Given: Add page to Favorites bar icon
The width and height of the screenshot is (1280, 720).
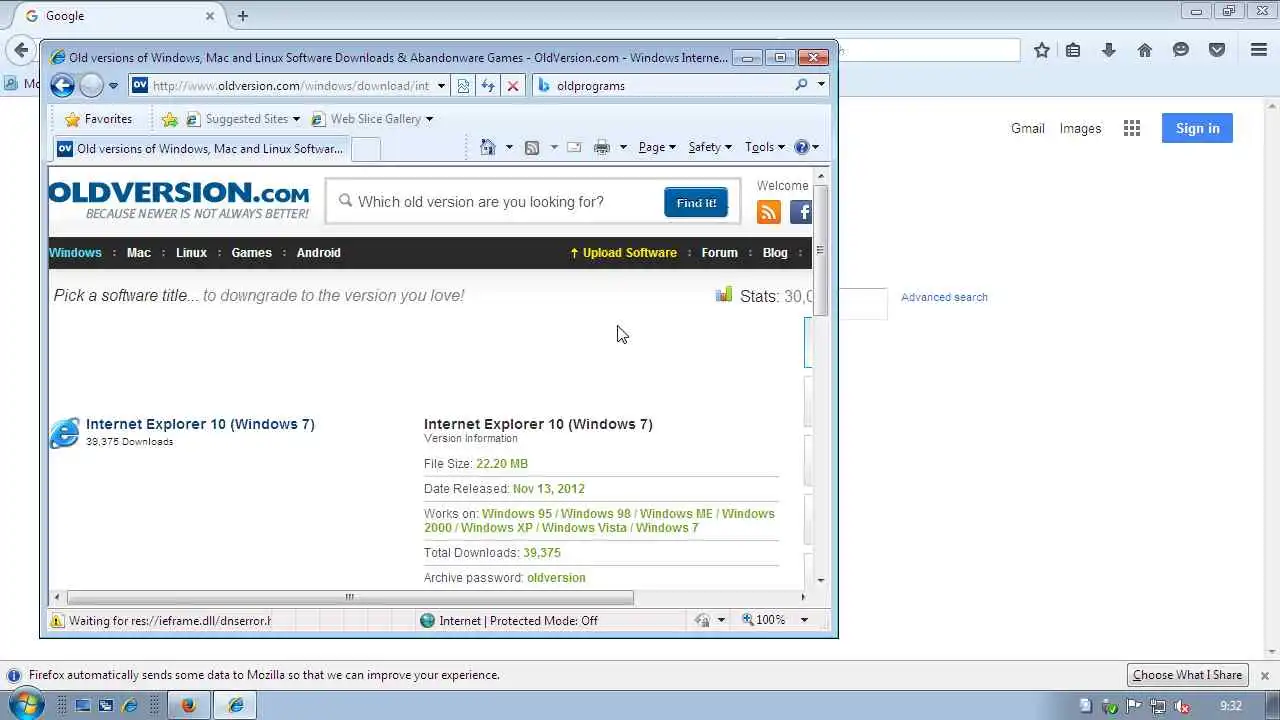Looking at the screenshot, I should 170,119.
